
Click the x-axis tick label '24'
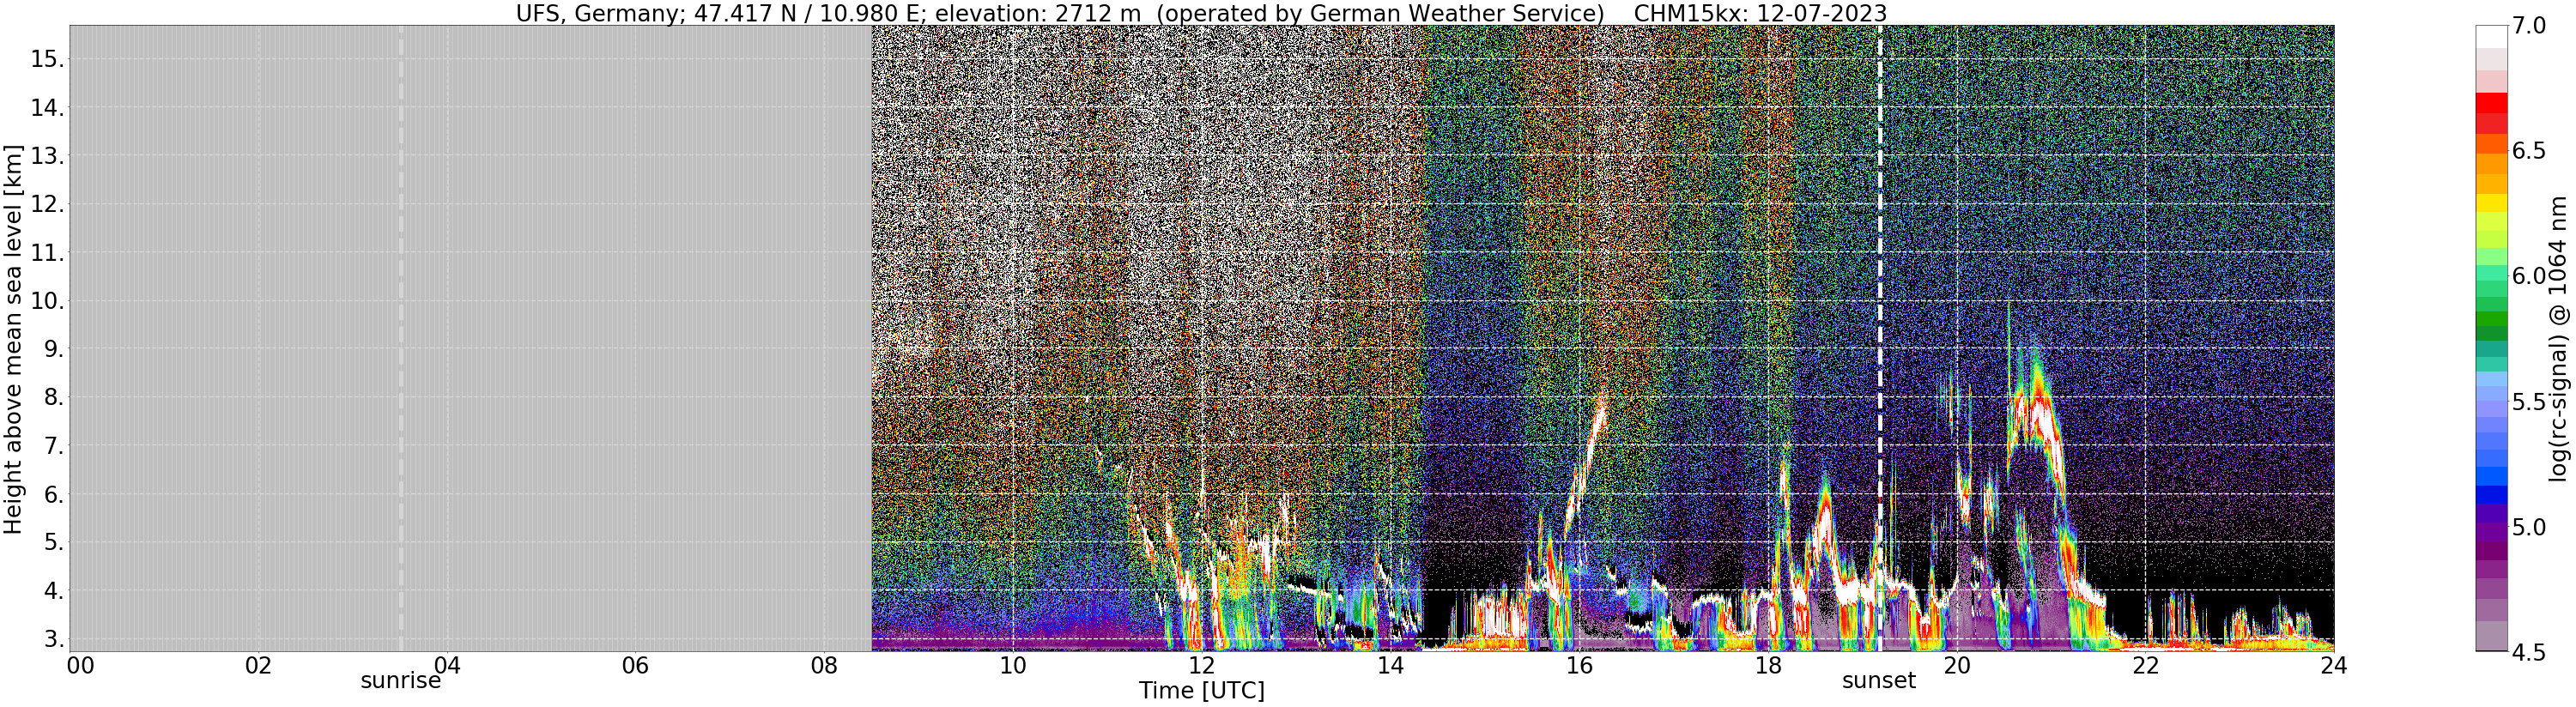[2333, 665]
